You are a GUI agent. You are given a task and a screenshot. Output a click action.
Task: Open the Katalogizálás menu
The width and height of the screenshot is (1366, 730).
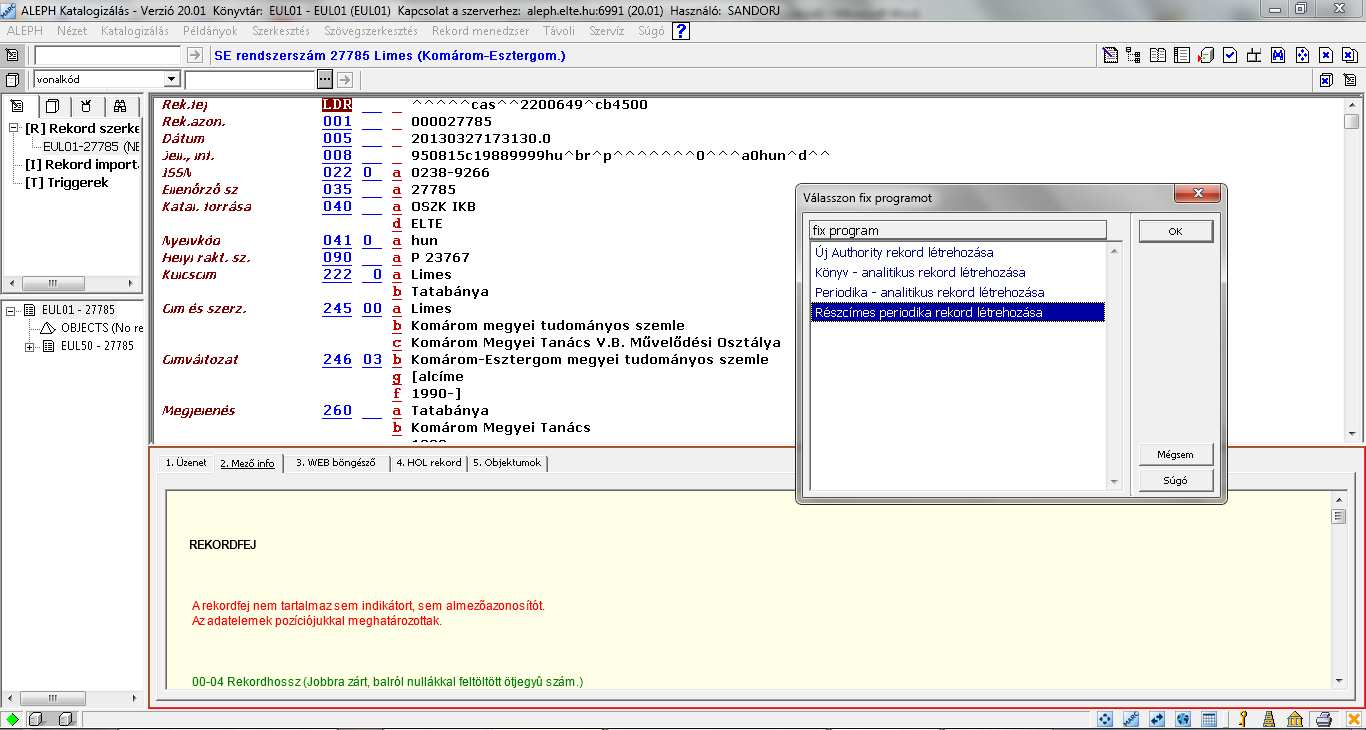135,31
